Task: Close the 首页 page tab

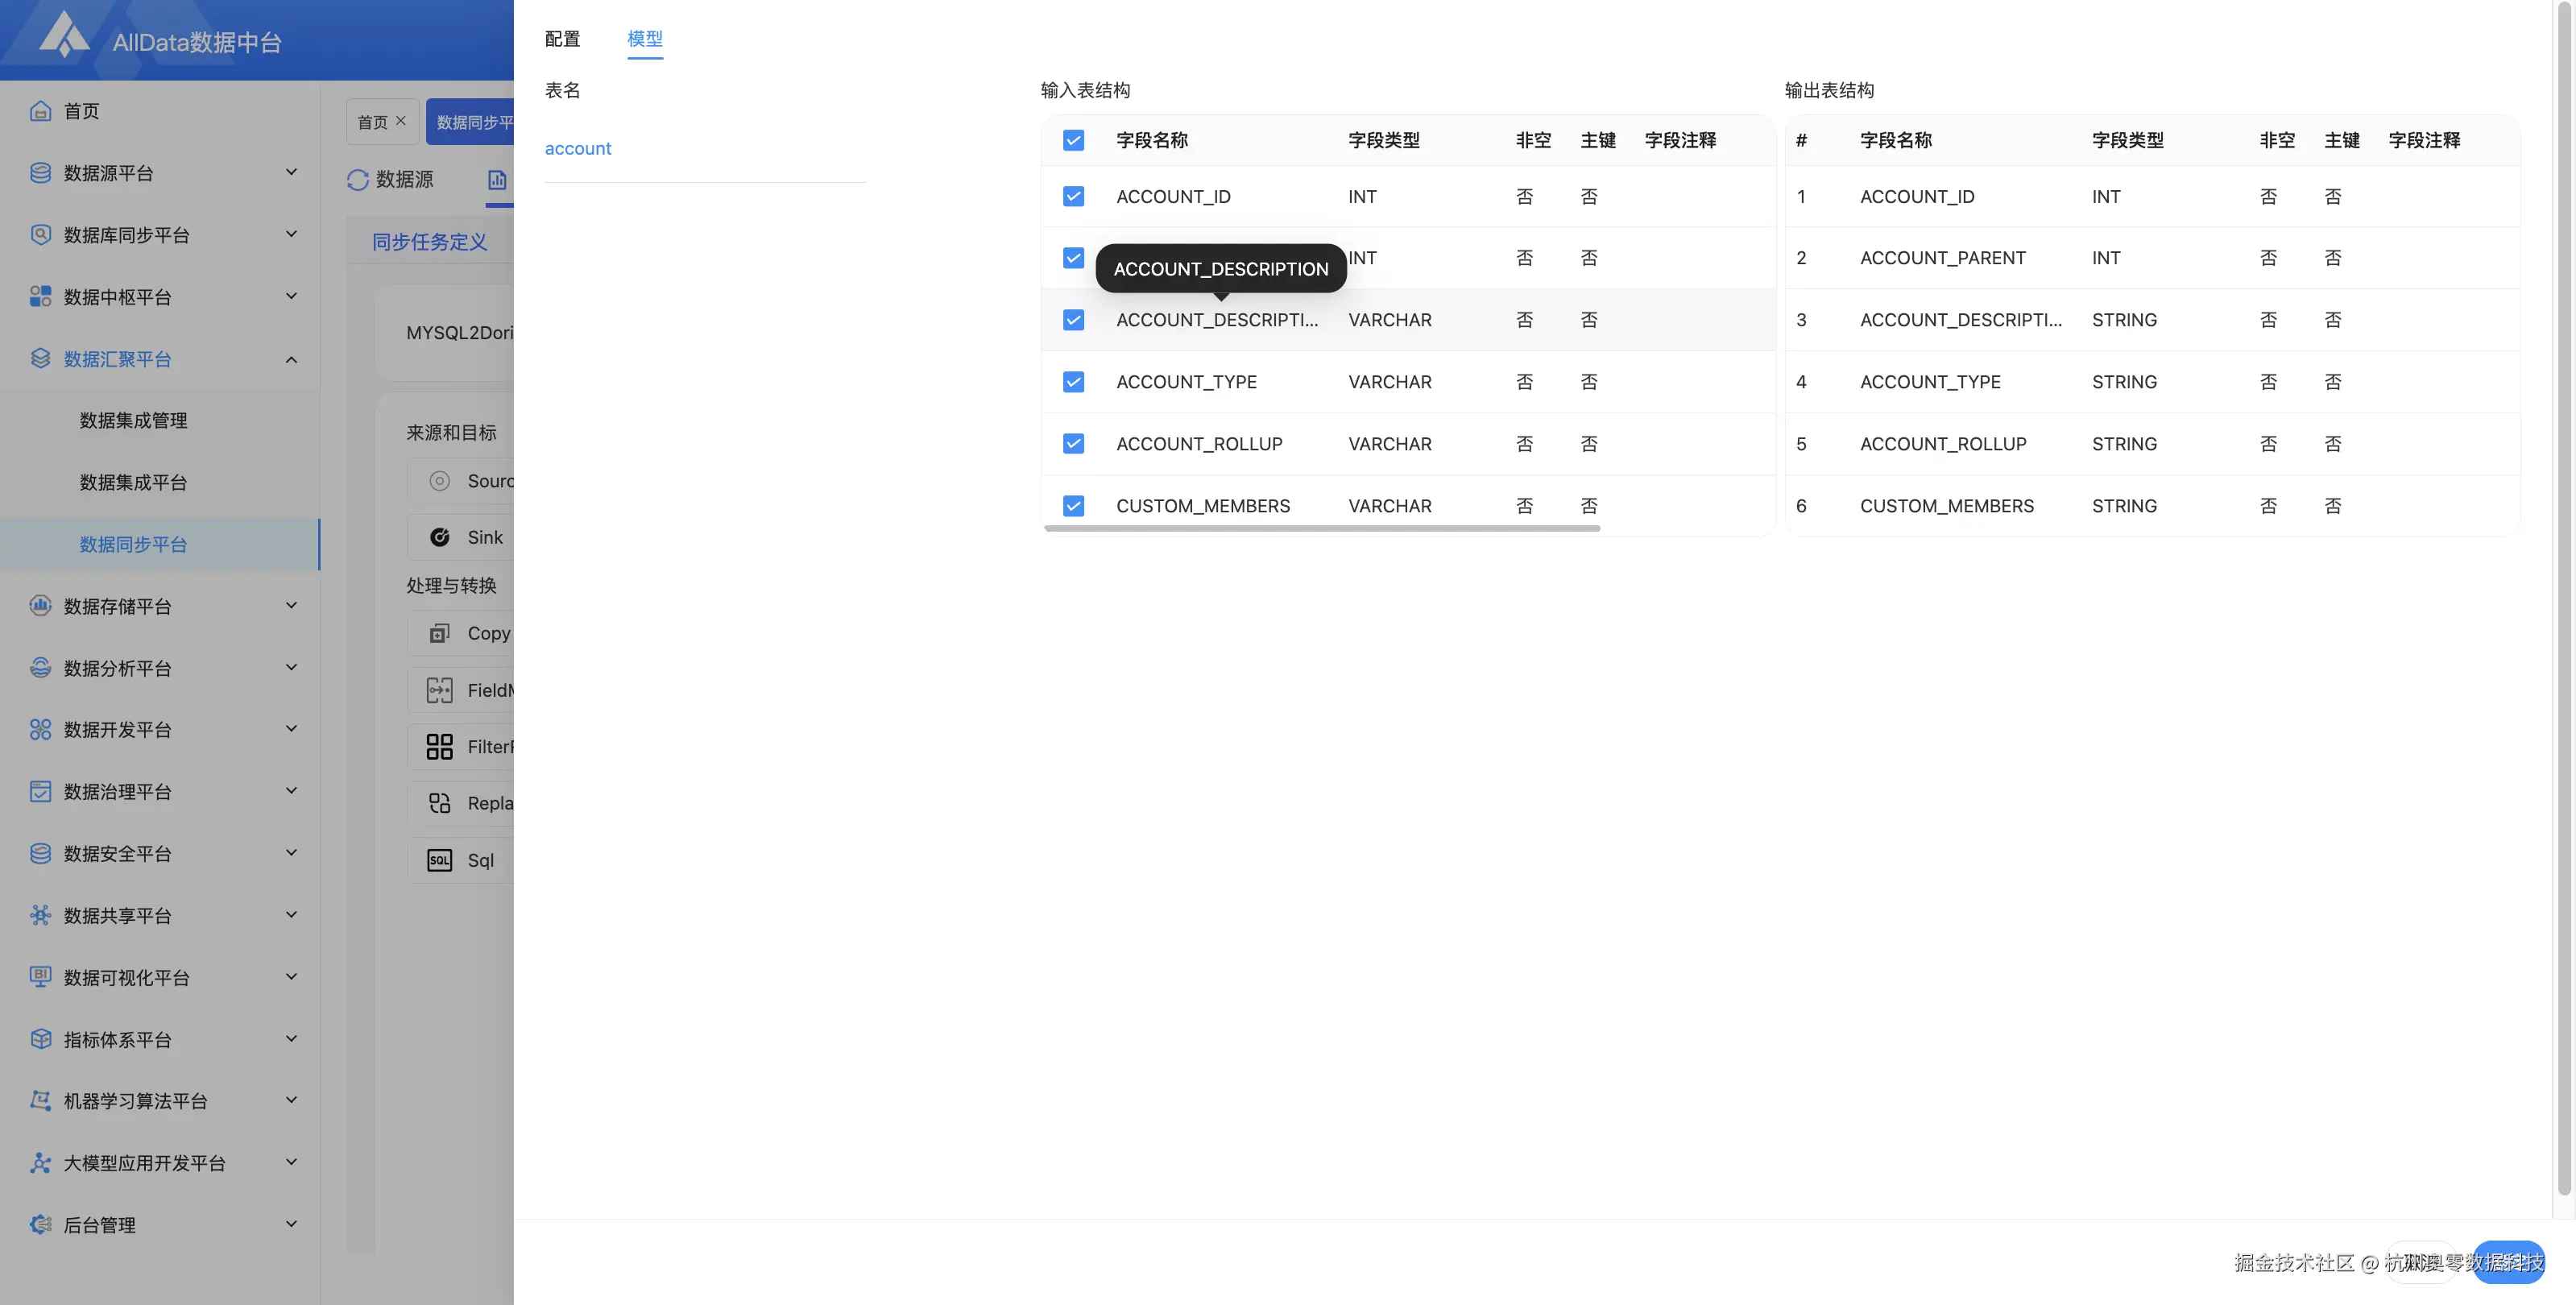Action: point(401,121)
